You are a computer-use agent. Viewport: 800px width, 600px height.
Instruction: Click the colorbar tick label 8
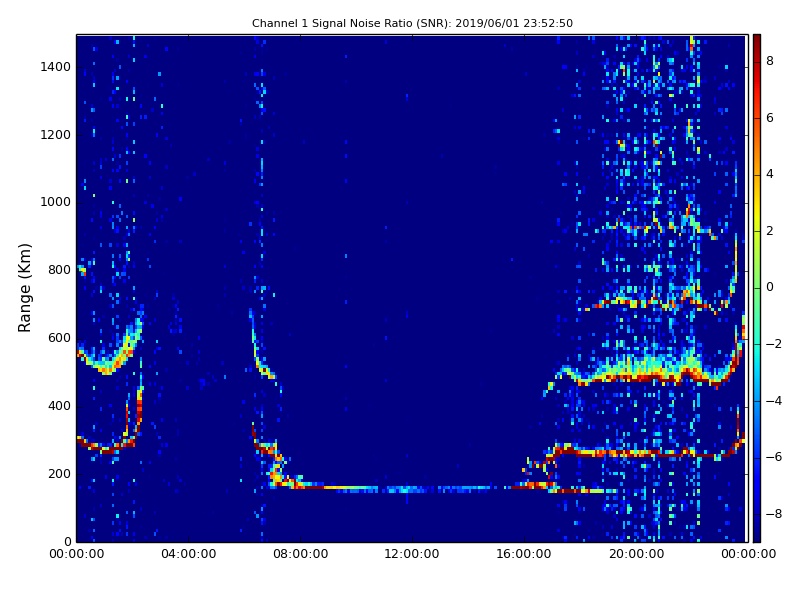(770, 61)
